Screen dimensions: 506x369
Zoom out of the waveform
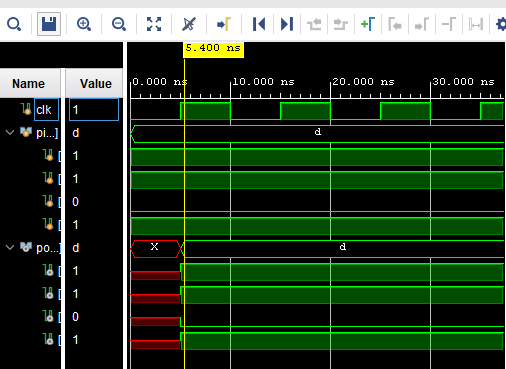pyautogui.click(x=119, y=24)
